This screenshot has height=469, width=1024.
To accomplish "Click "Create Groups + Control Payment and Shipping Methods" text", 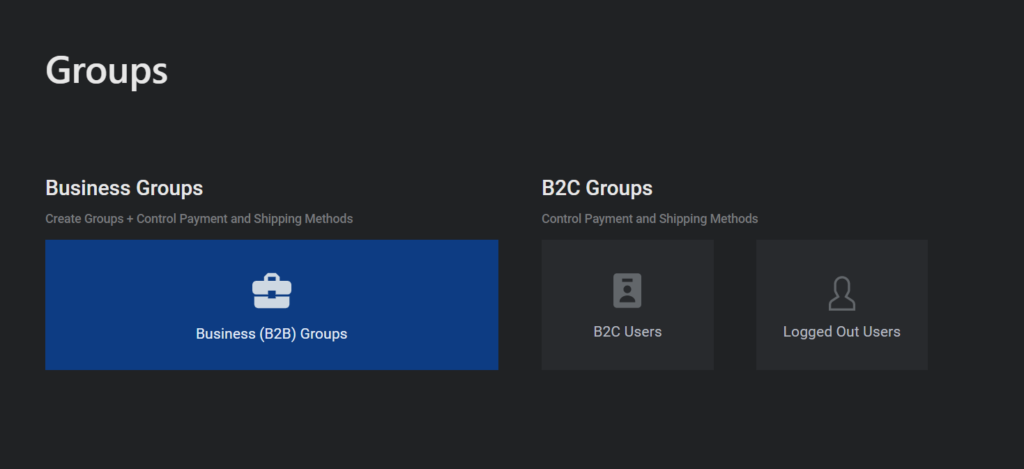I will click(199, 219).
